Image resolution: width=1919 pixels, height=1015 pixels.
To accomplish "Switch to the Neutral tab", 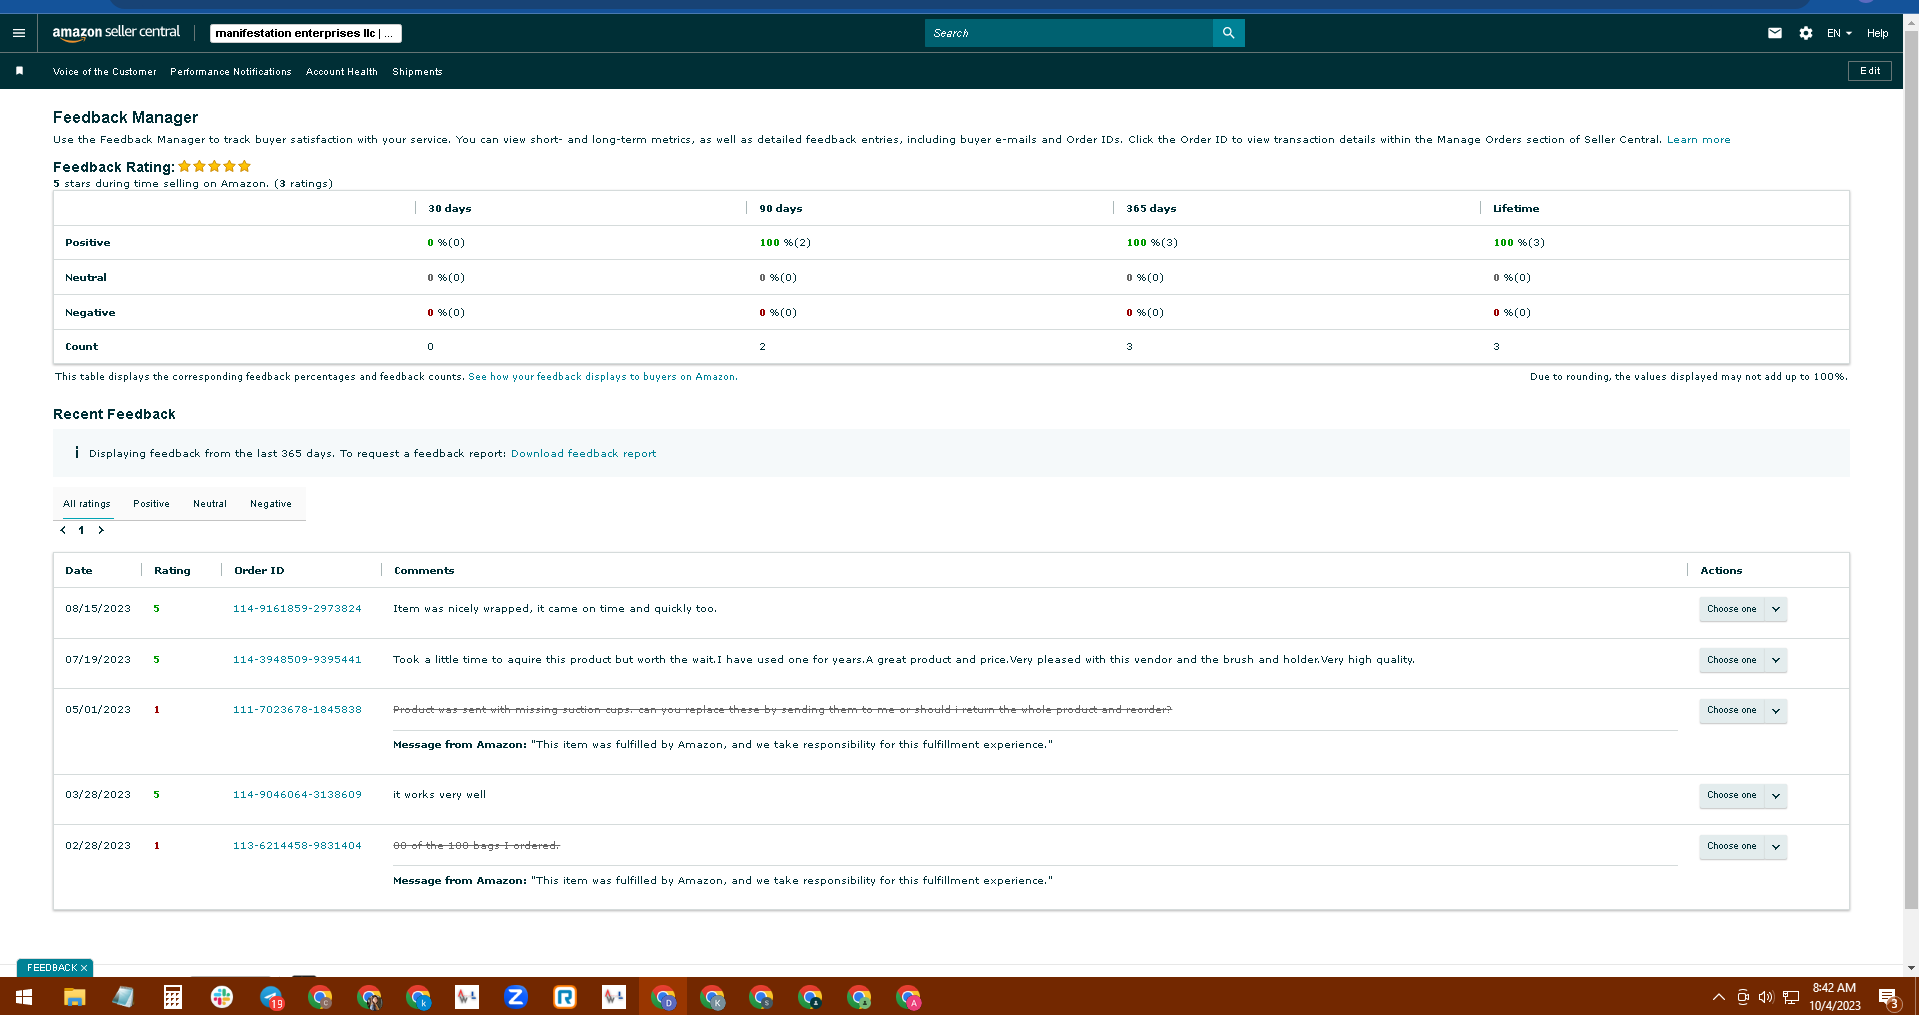I will [x=210, y=504].
